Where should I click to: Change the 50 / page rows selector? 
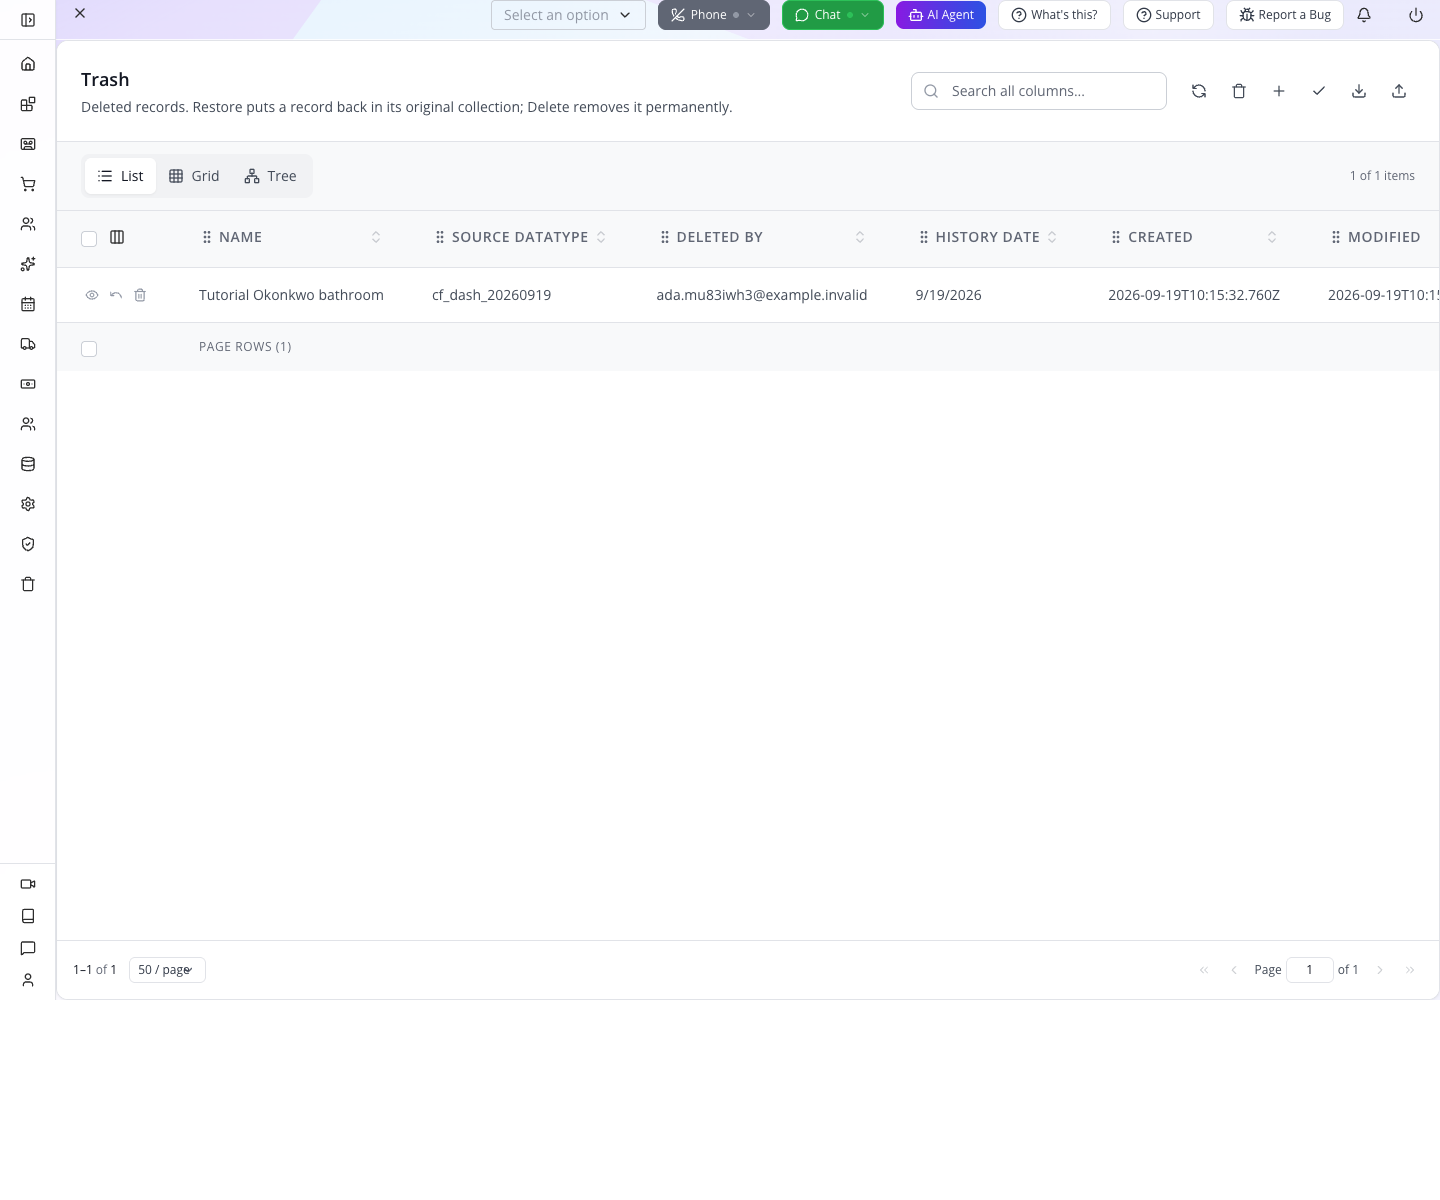(167, 970)
